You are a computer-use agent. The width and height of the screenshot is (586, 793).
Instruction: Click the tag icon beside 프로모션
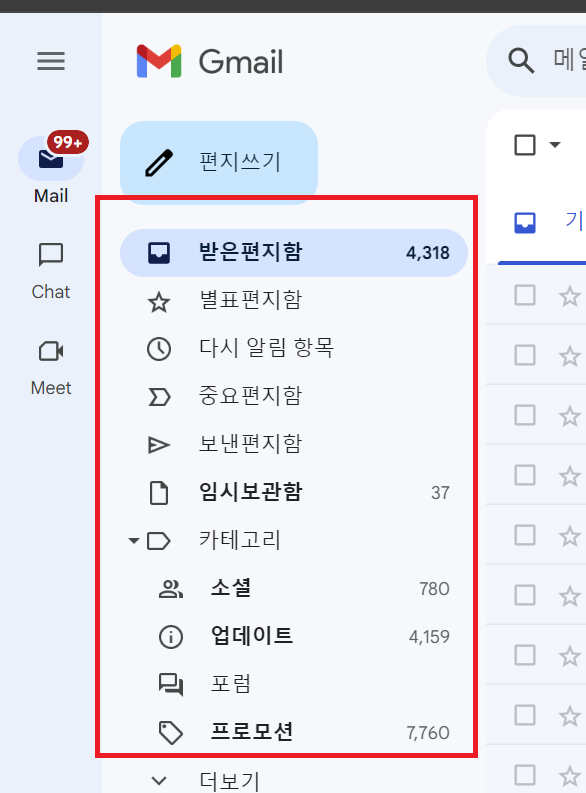(x=171, y=733)
